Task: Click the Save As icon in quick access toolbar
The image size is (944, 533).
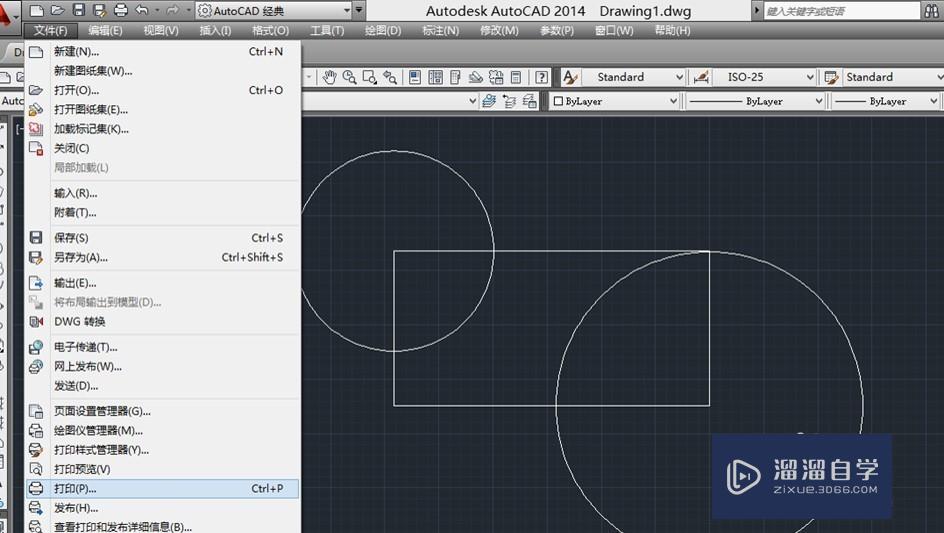Action: pos(99,10)
